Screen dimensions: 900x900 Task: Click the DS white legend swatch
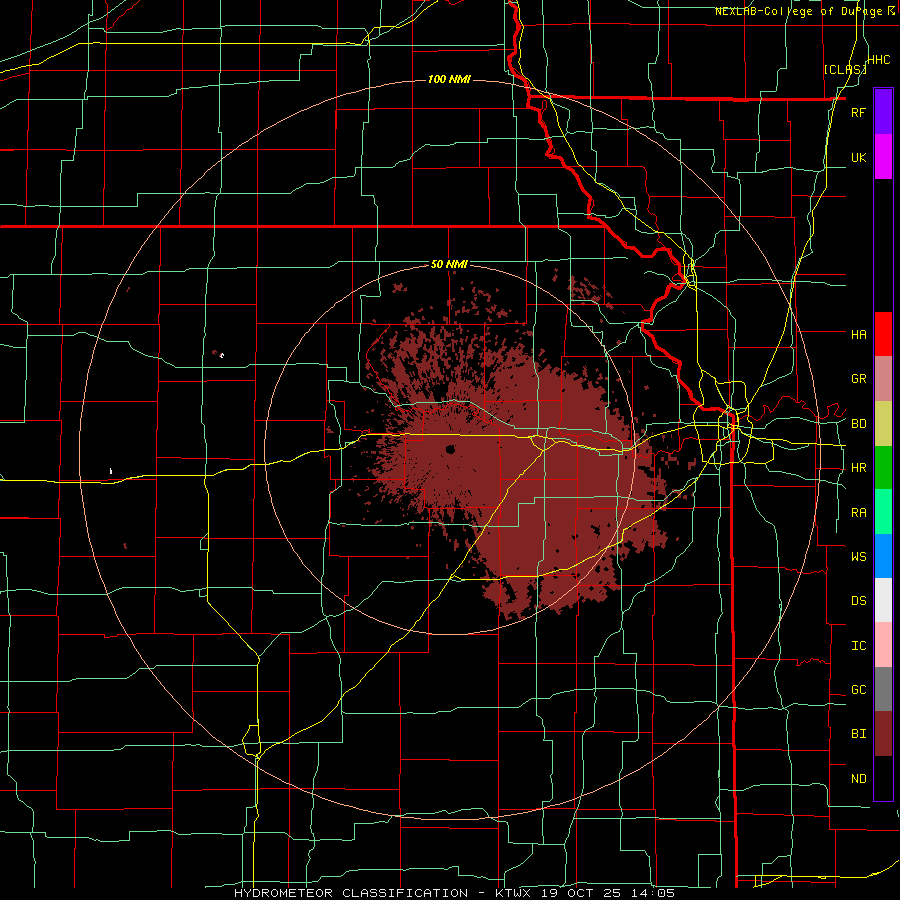click(x=883, y=600)
